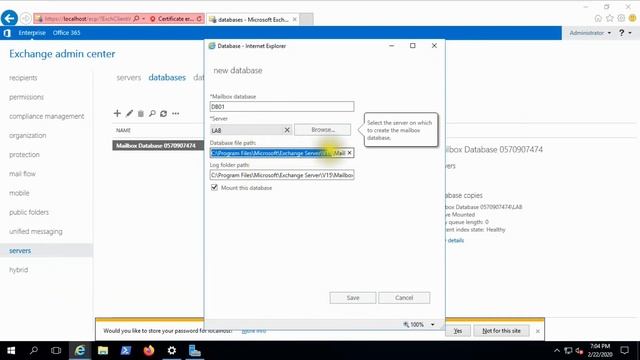Click Browse to choose a server

[x=322, y=130]
